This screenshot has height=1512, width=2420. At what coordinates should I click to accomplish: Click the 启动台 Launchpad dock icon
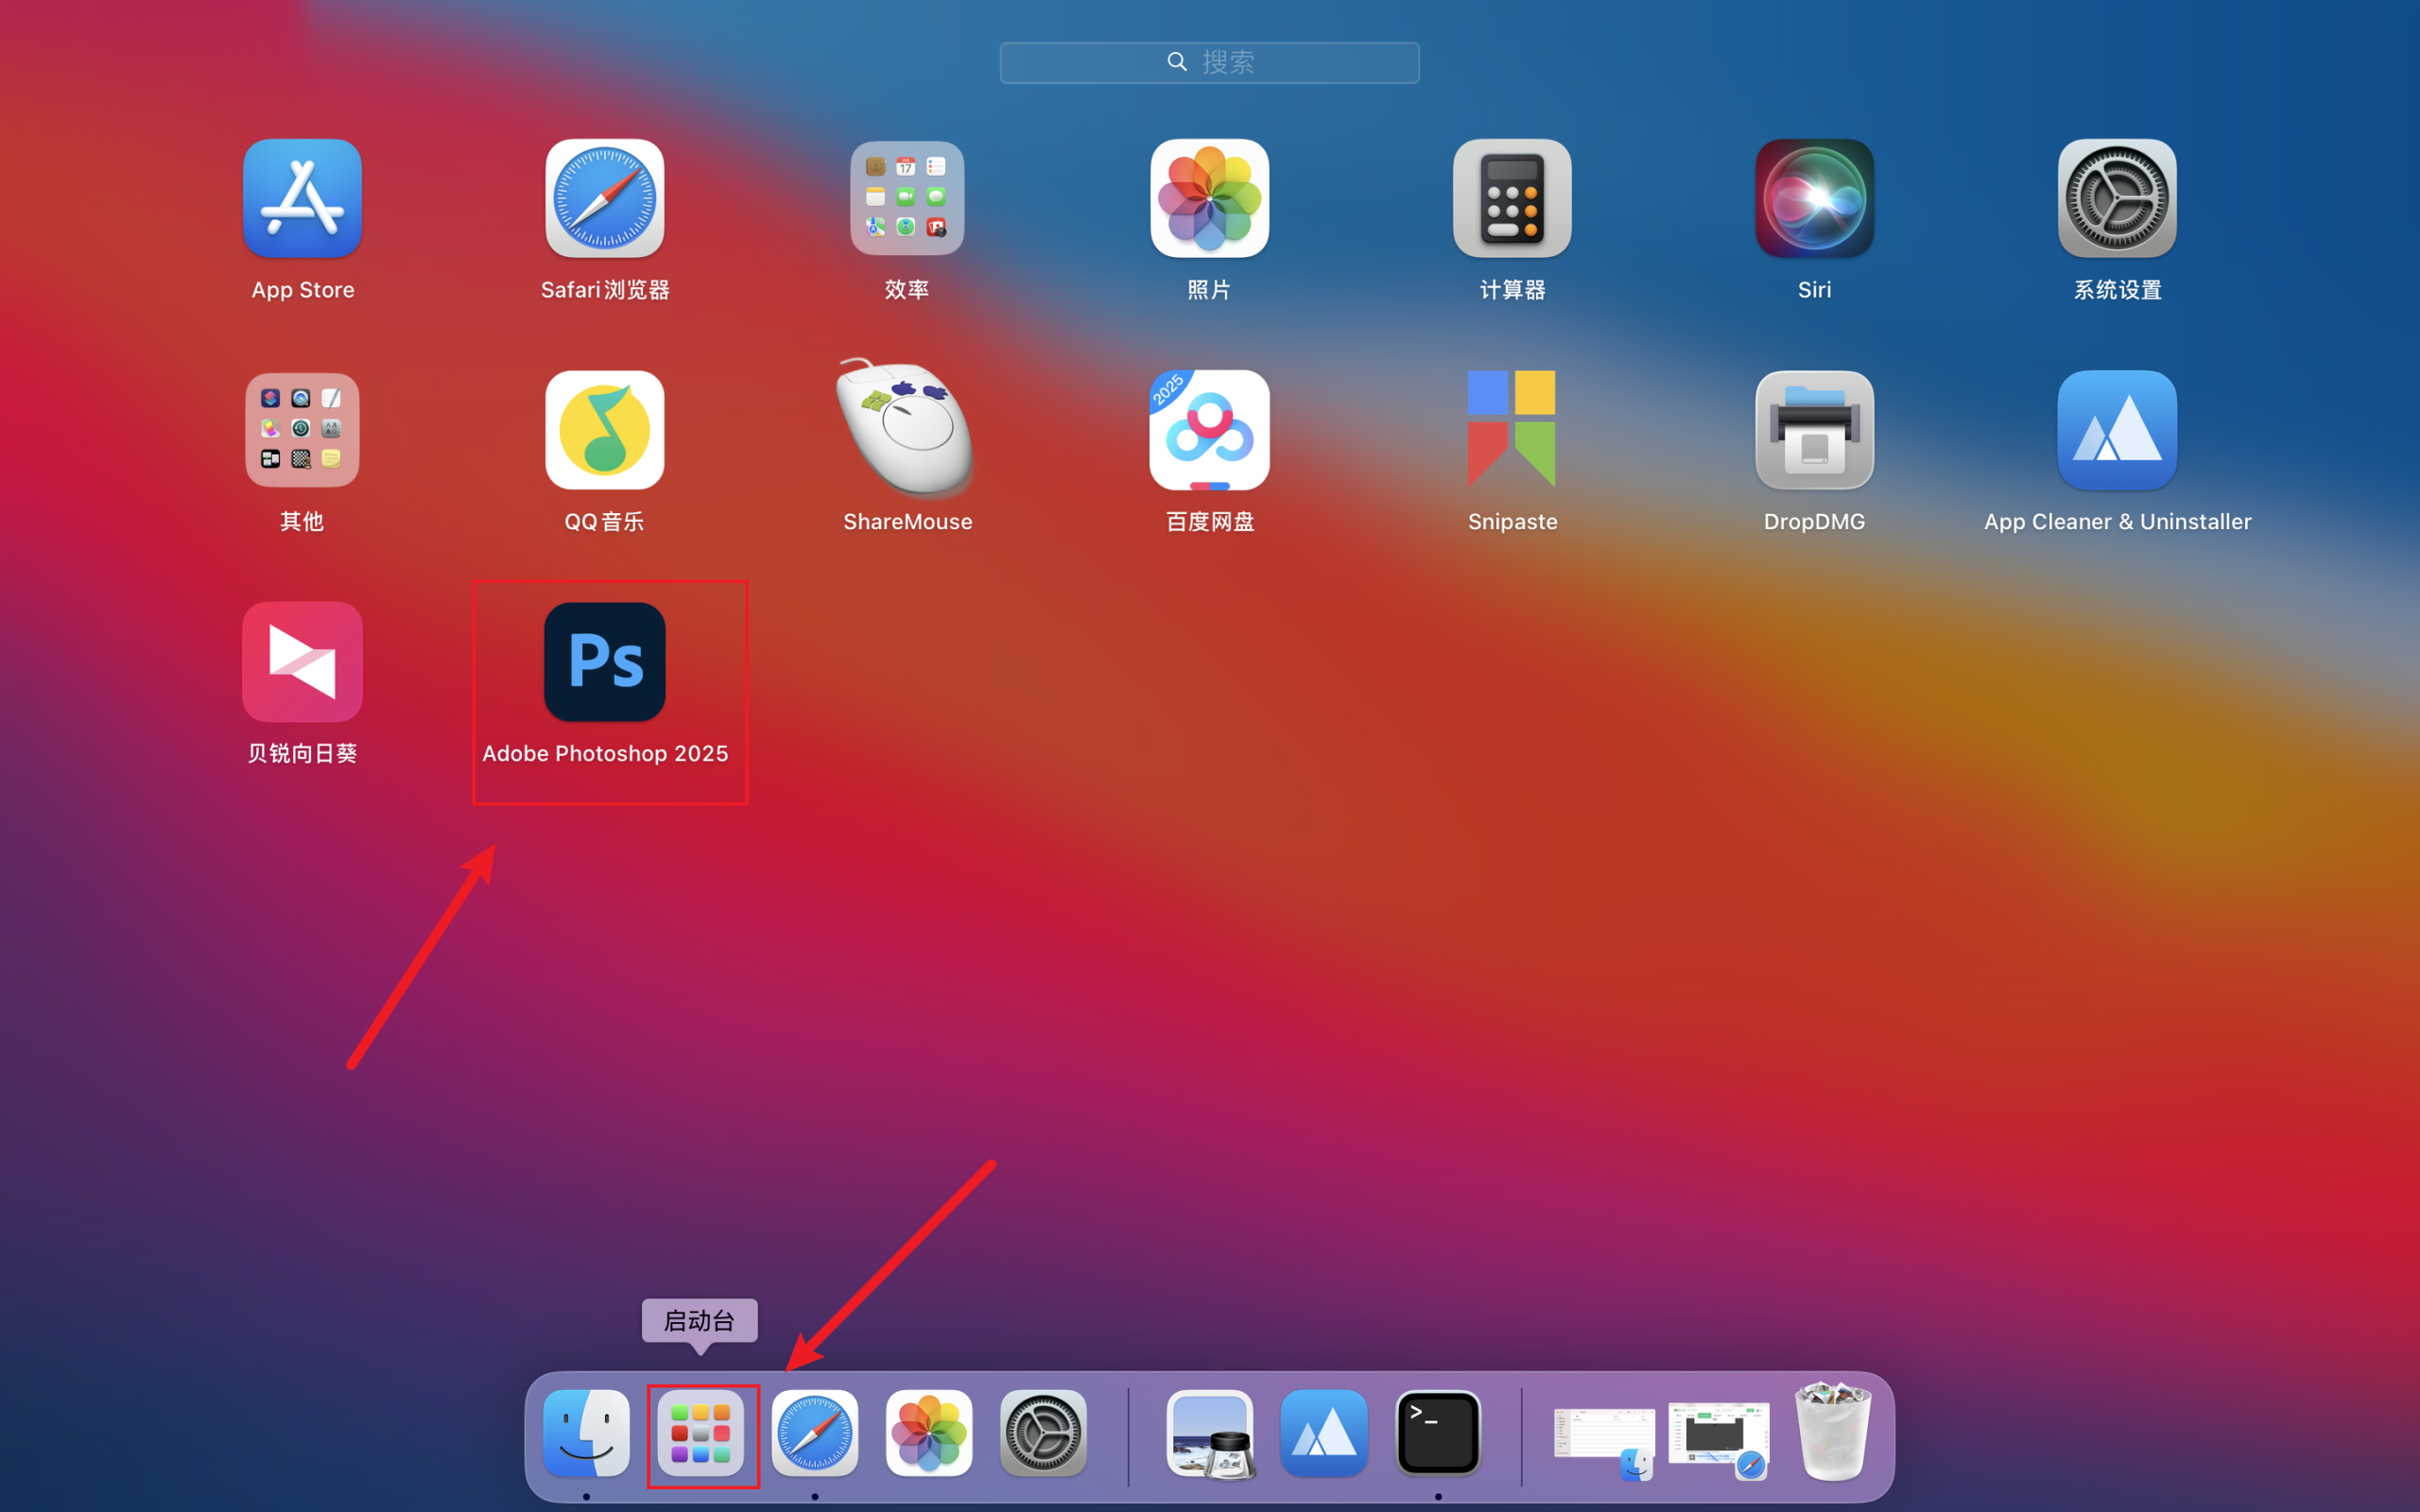(701, 1433)
